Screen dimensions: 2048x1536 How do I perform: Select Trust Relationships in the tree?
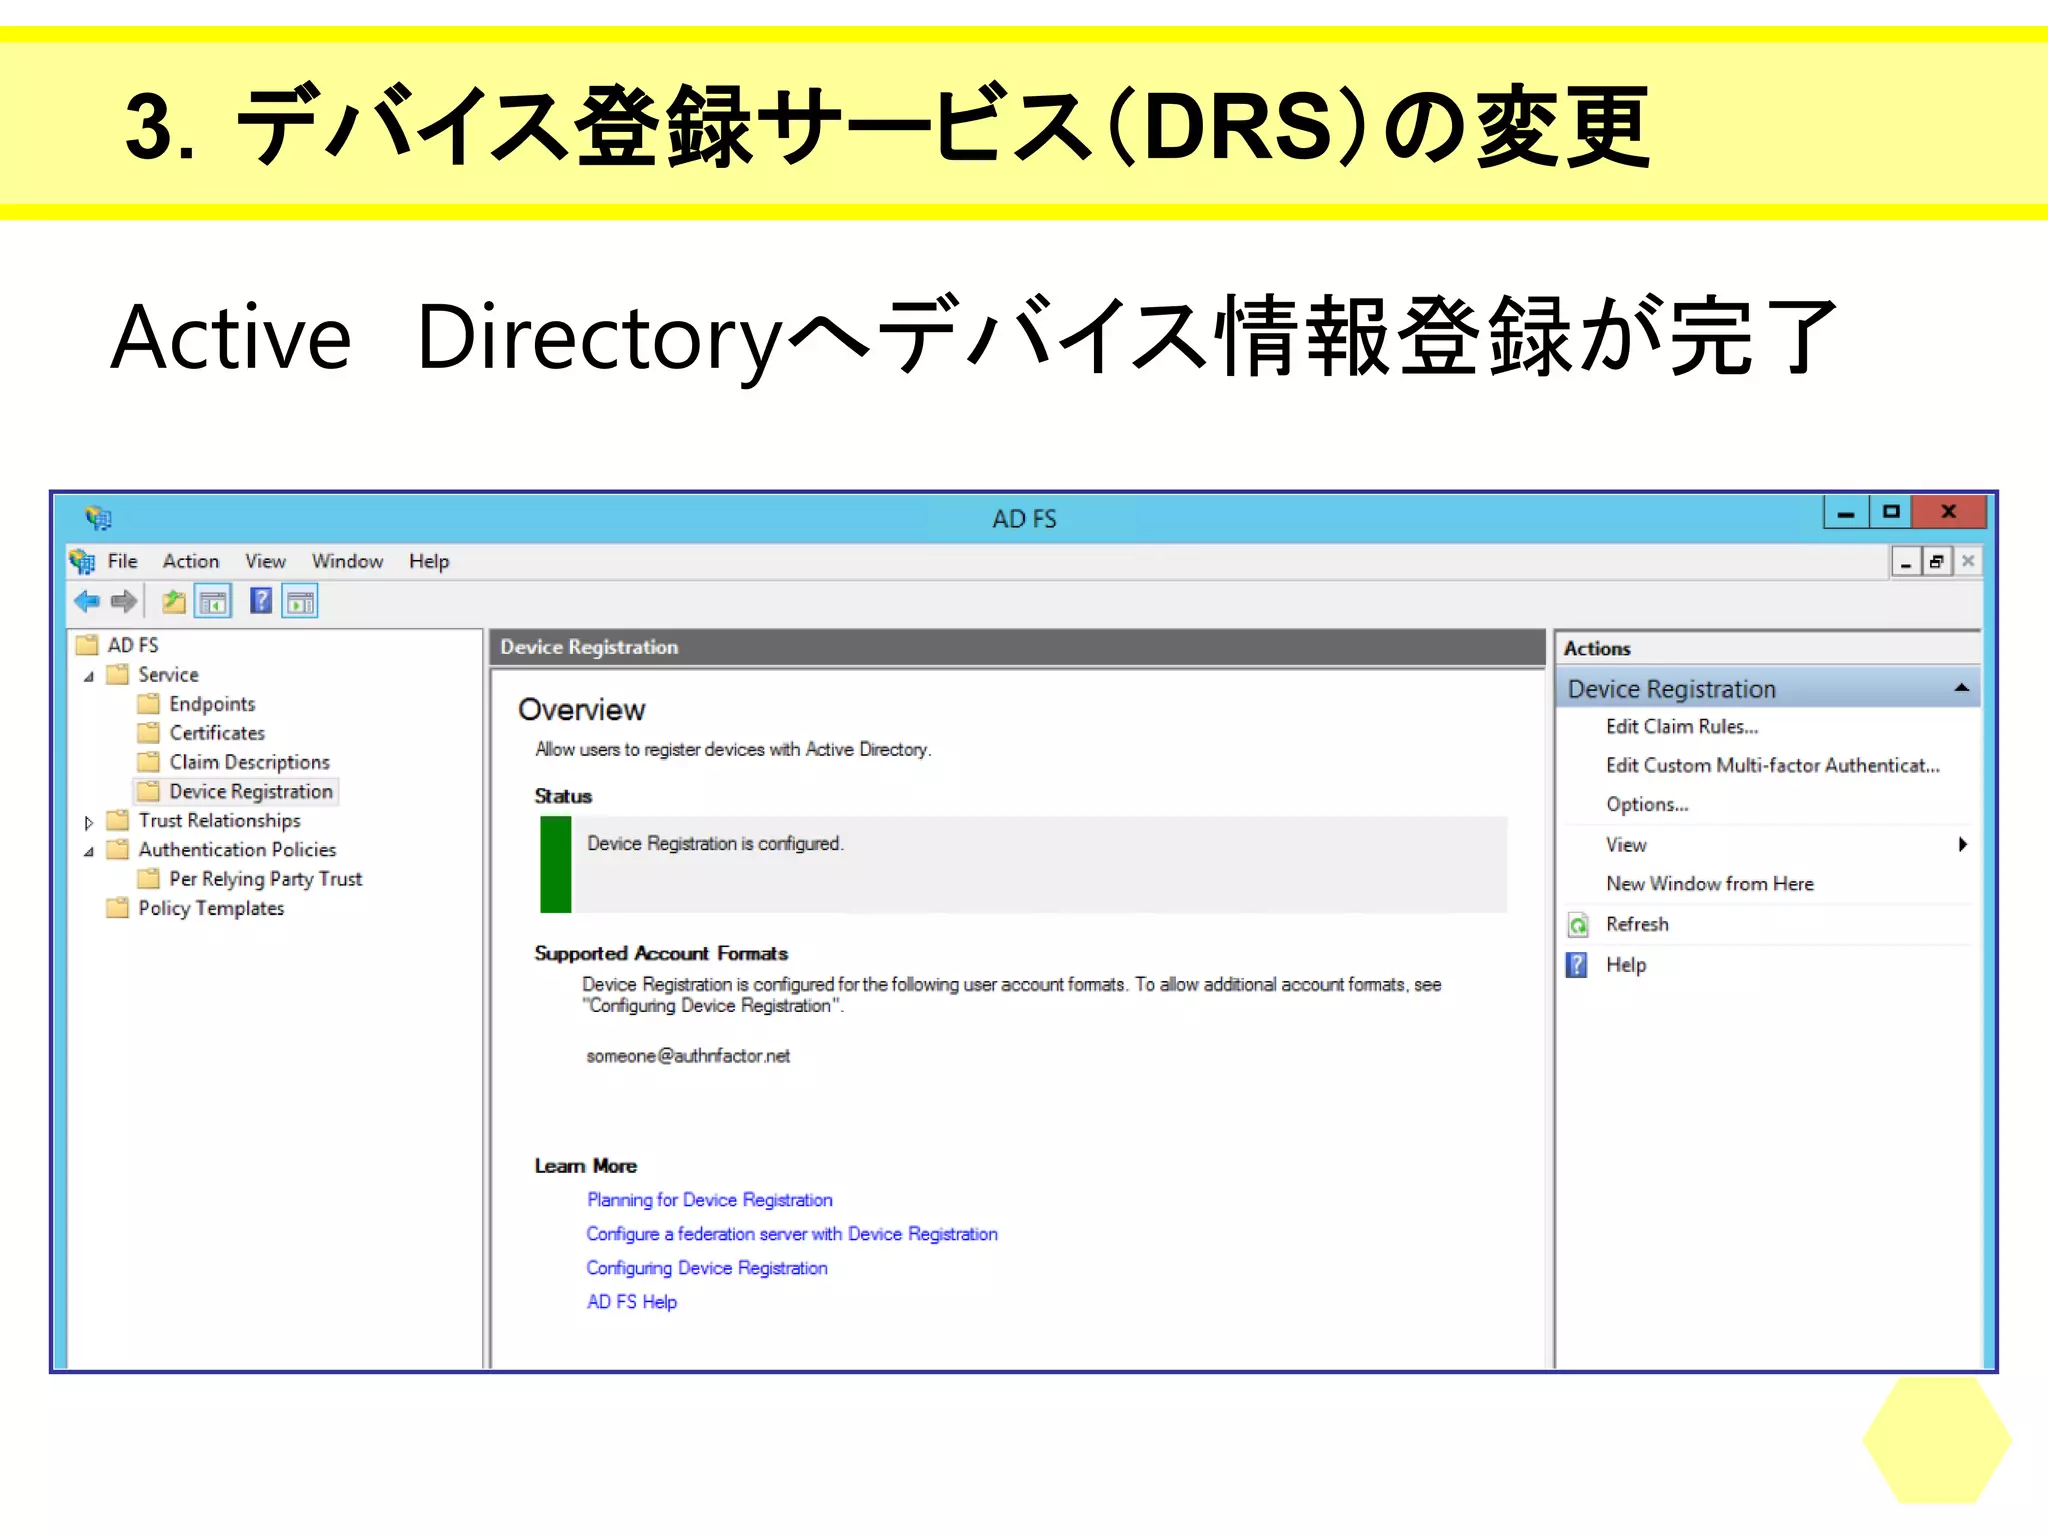(219, 820)
